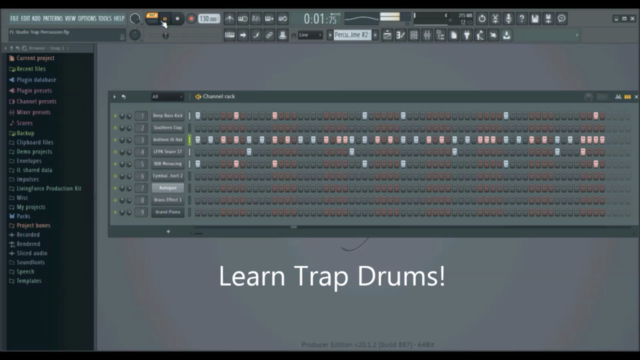Open the OPTIONS menu

coord(87,18)
